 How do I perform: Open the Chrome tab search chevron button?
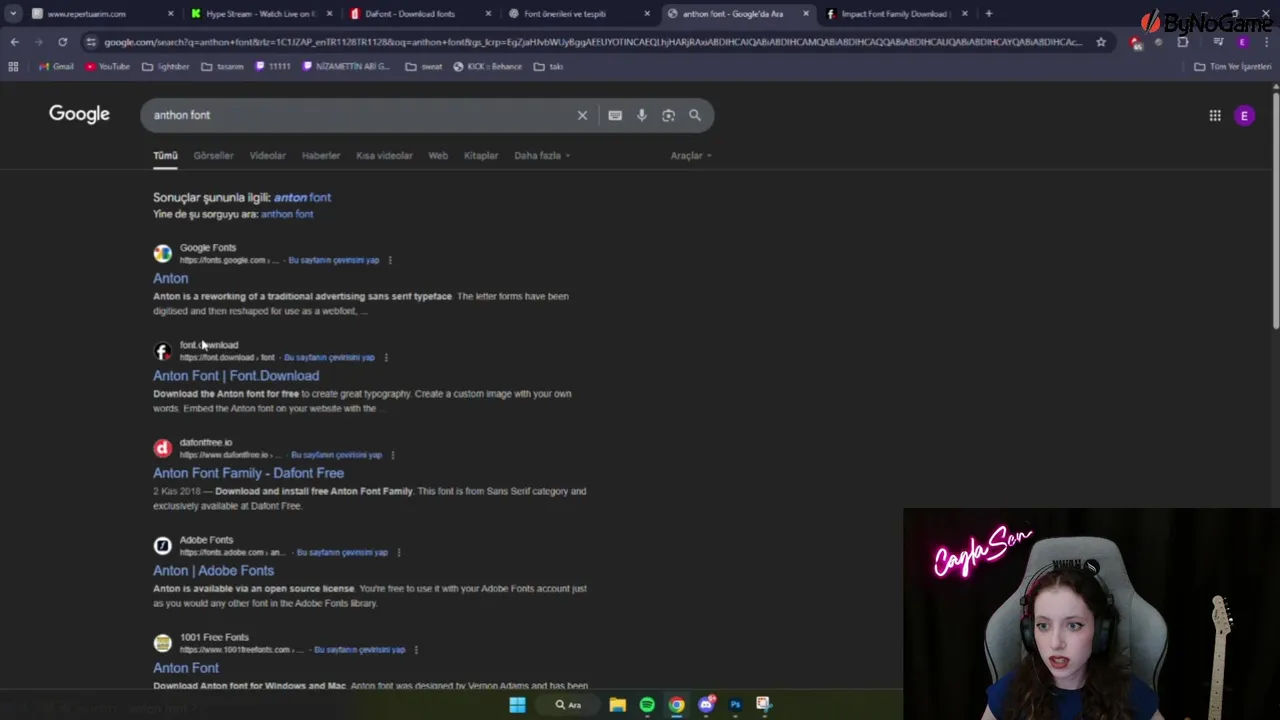click(x=12, y=14)
